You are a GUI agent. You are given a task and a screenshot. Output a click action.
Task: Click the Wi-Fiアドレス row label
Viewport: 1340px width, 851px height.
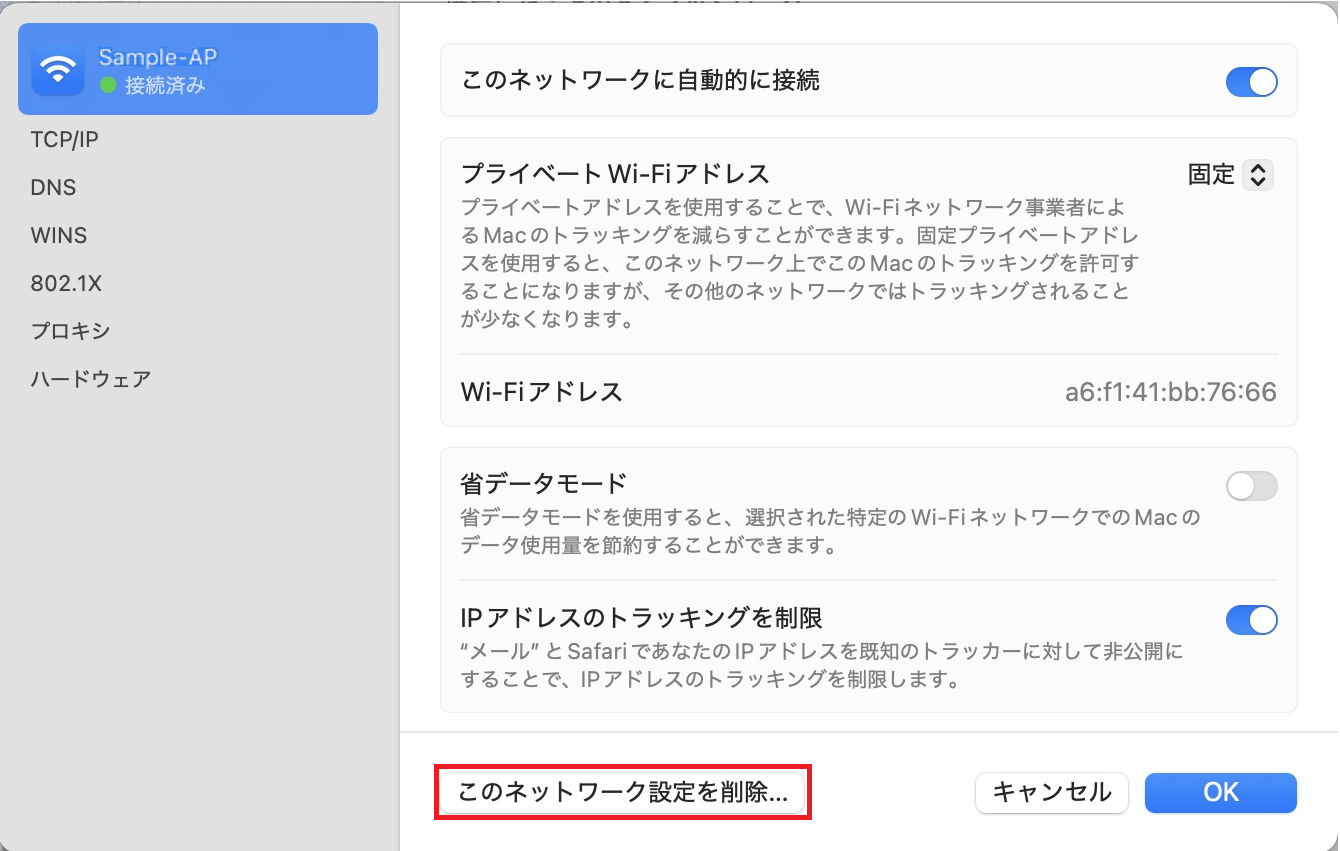541,392
